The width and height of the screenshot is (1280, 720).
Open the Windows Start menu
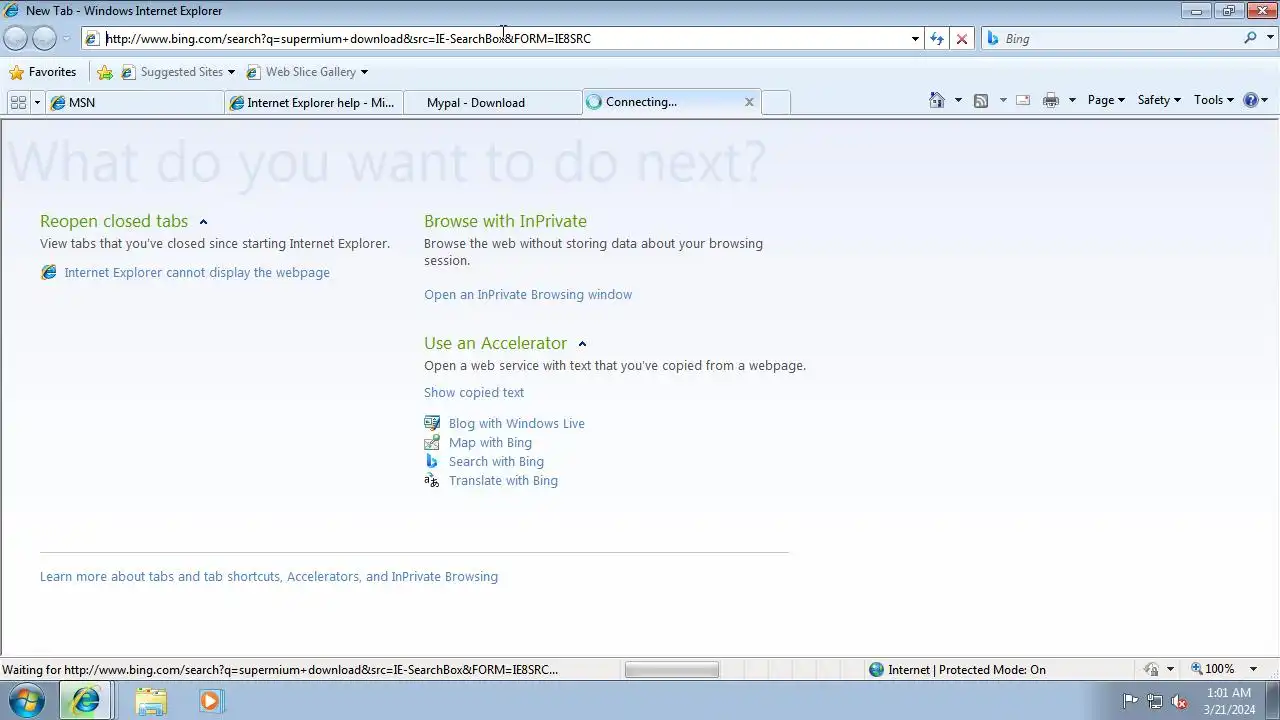(27, 701)
